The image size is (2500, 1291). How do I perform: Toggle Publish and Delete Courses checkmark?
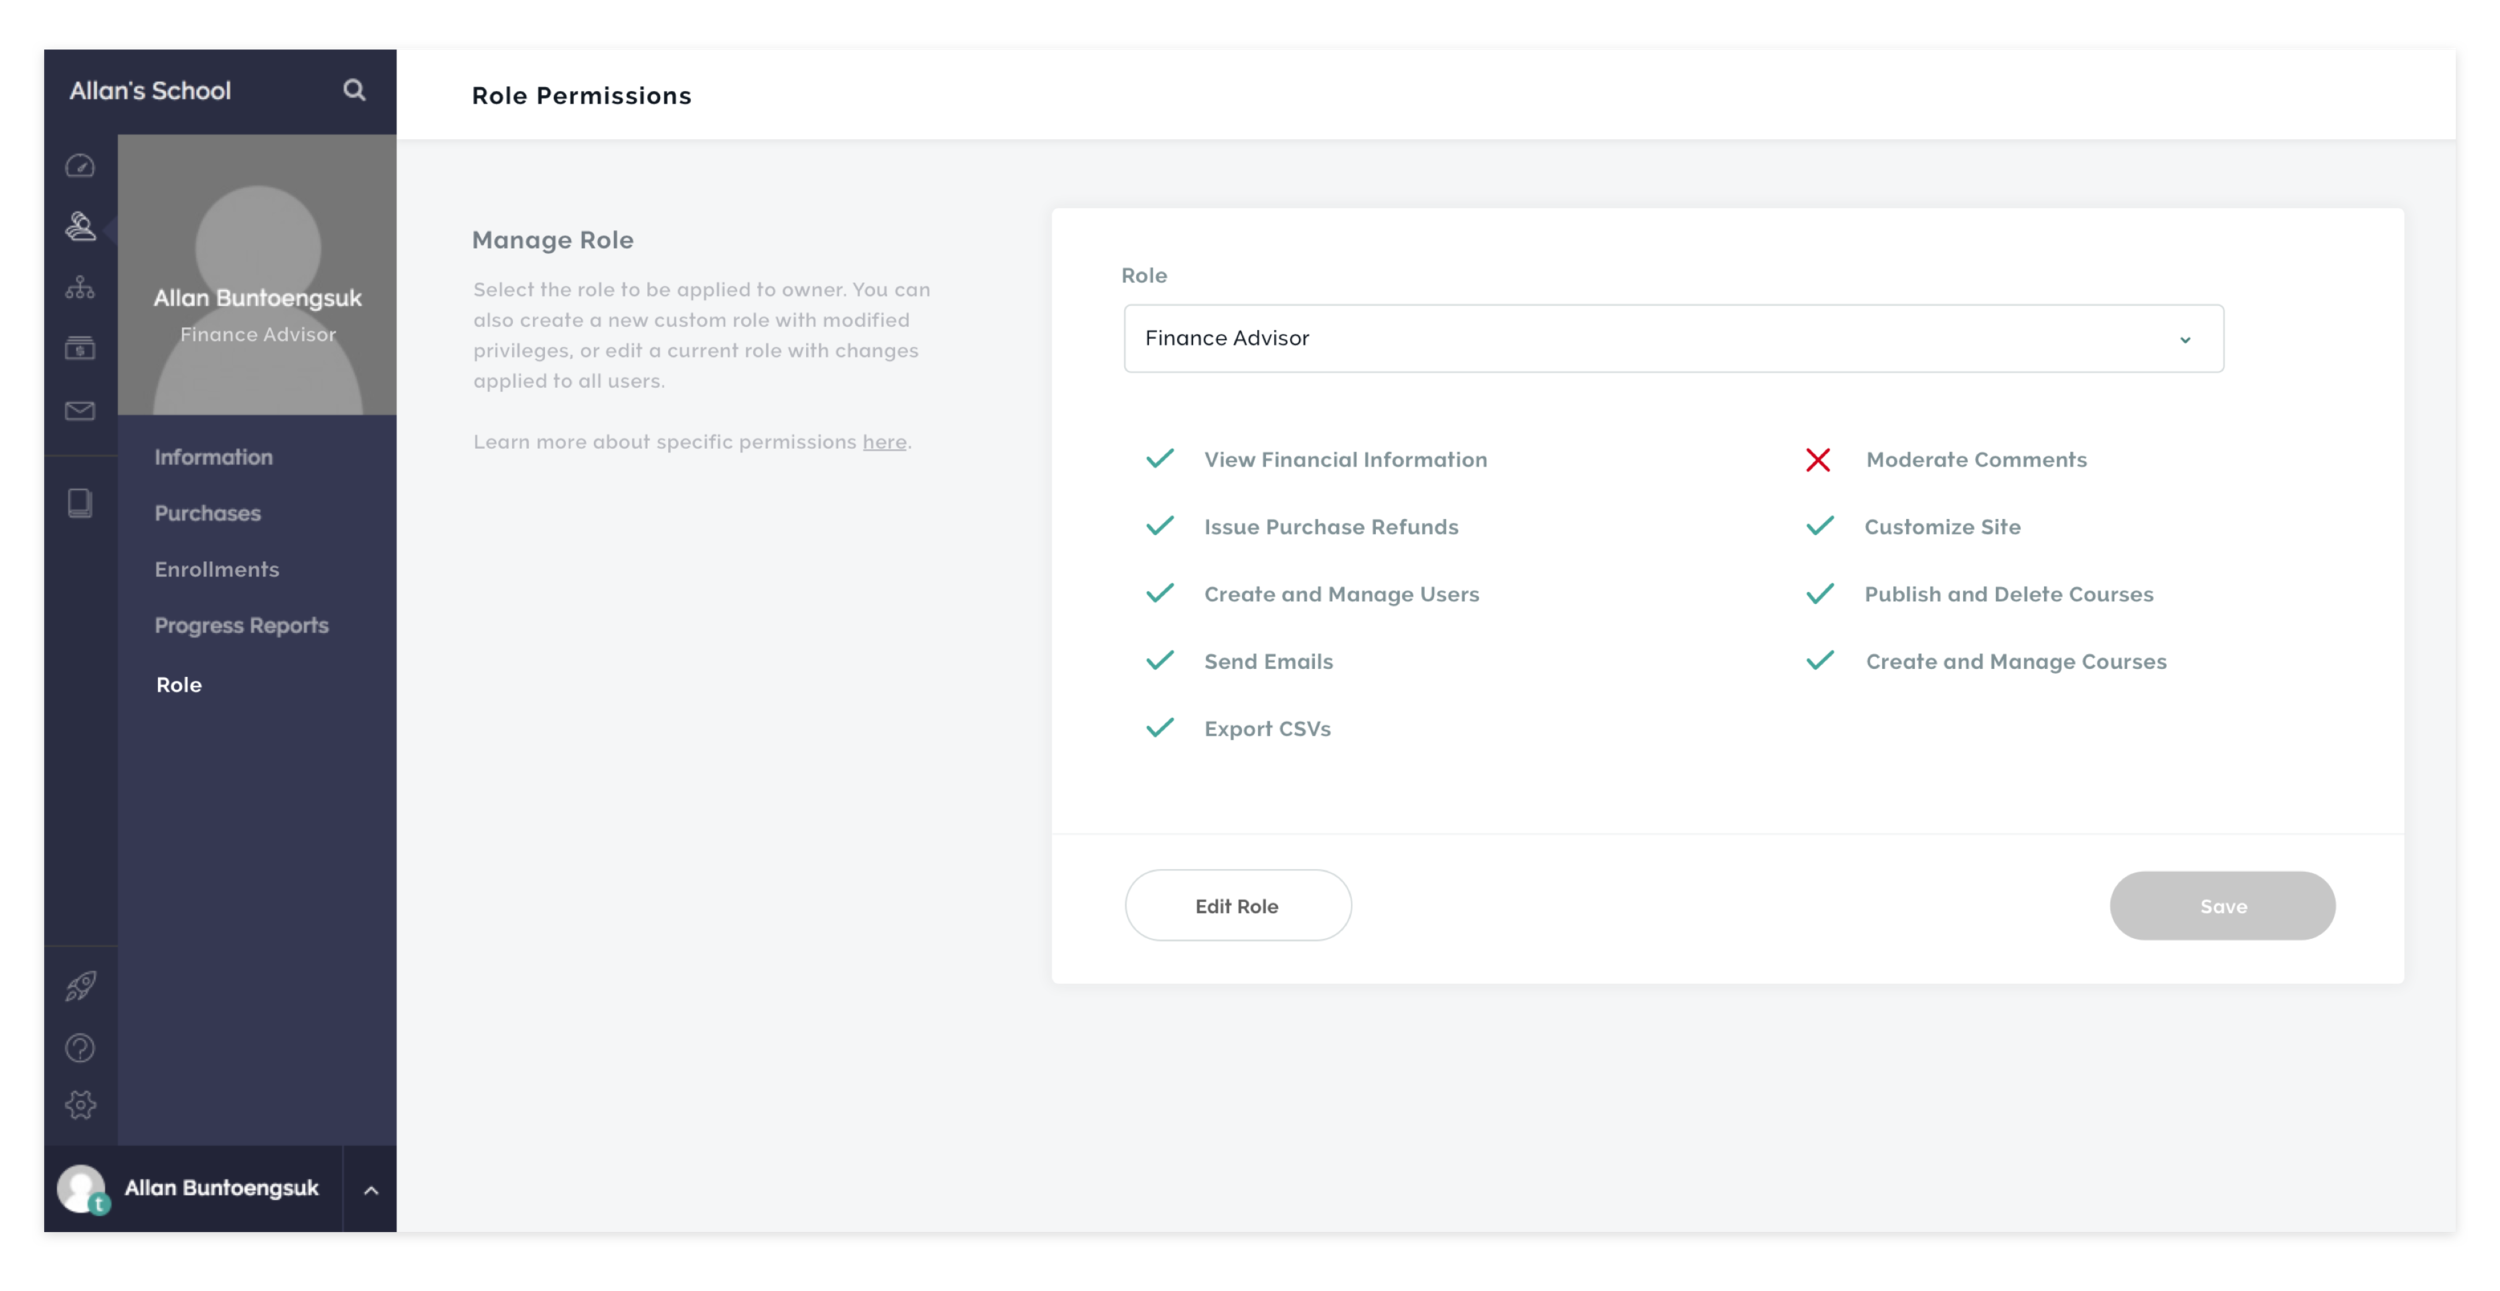1820,594
